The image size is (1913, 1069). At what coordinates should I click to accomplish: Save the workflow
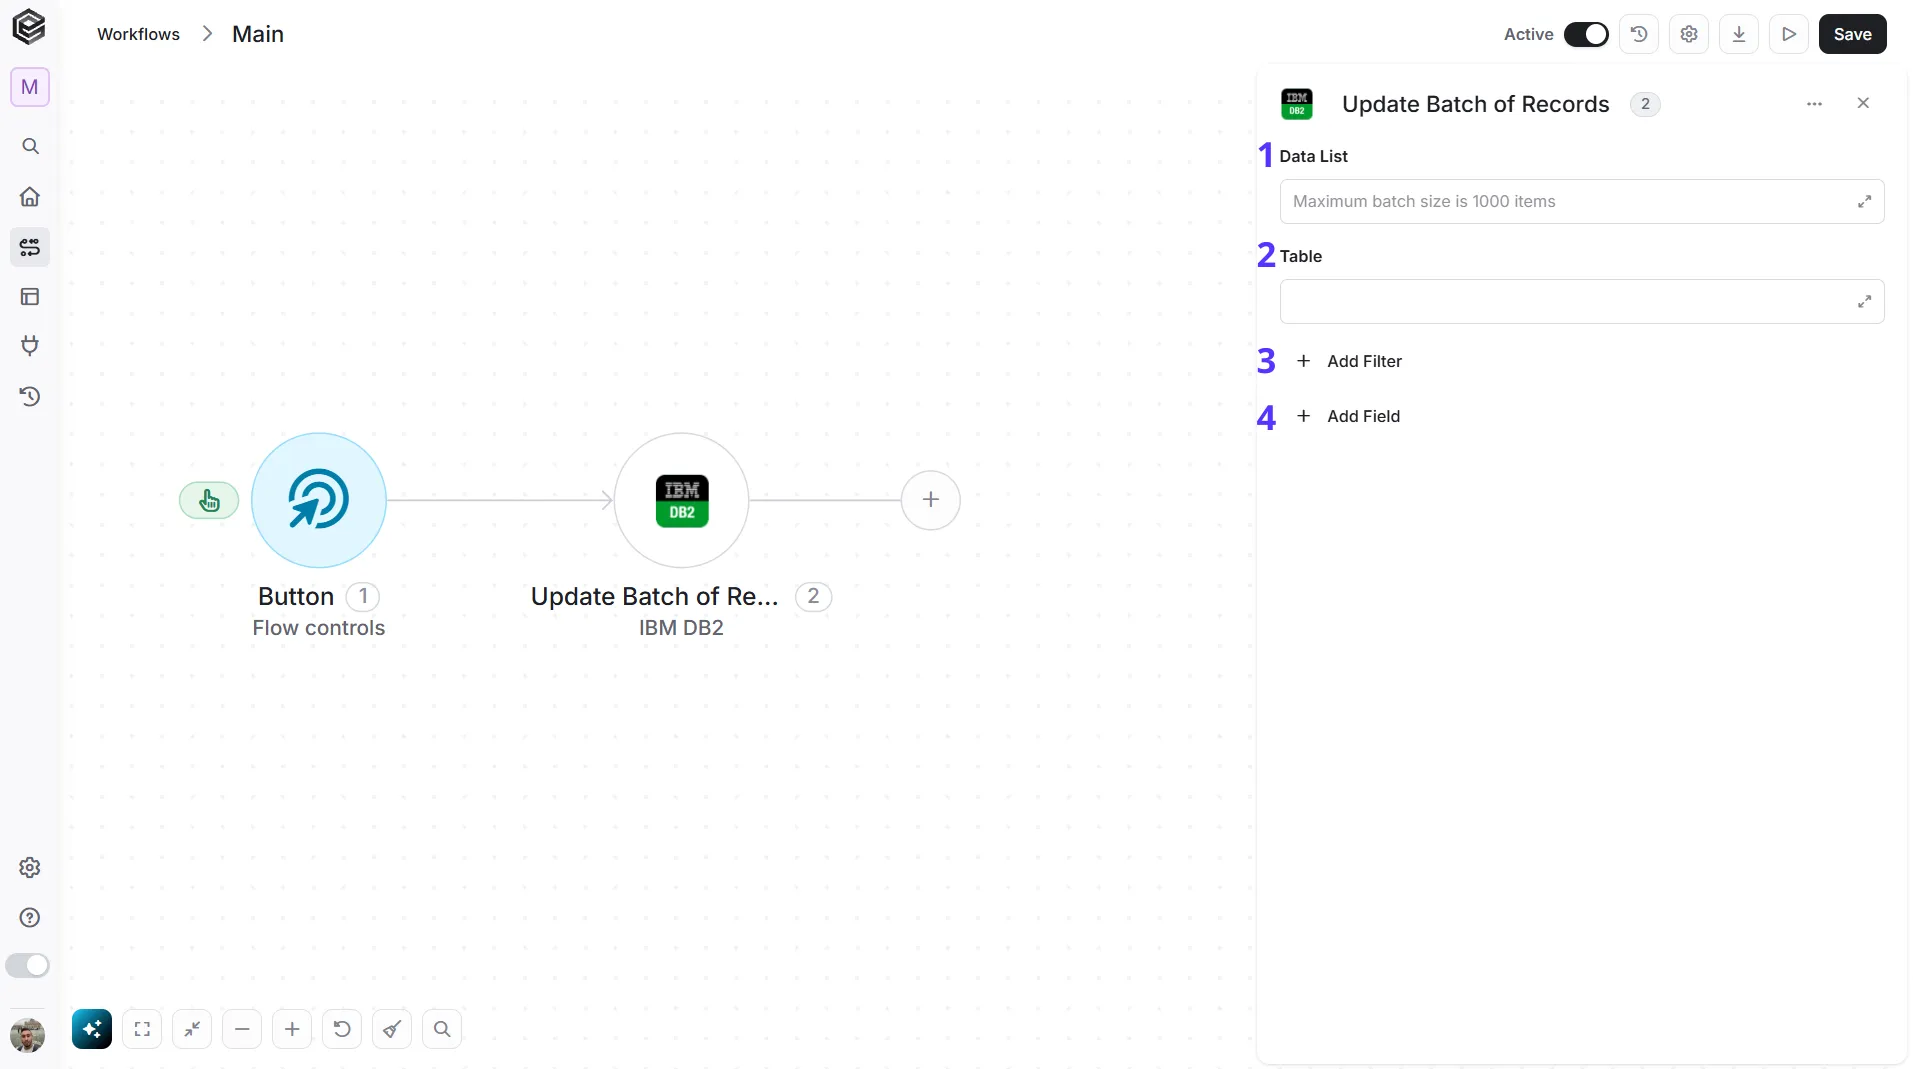click(1852, 34)
